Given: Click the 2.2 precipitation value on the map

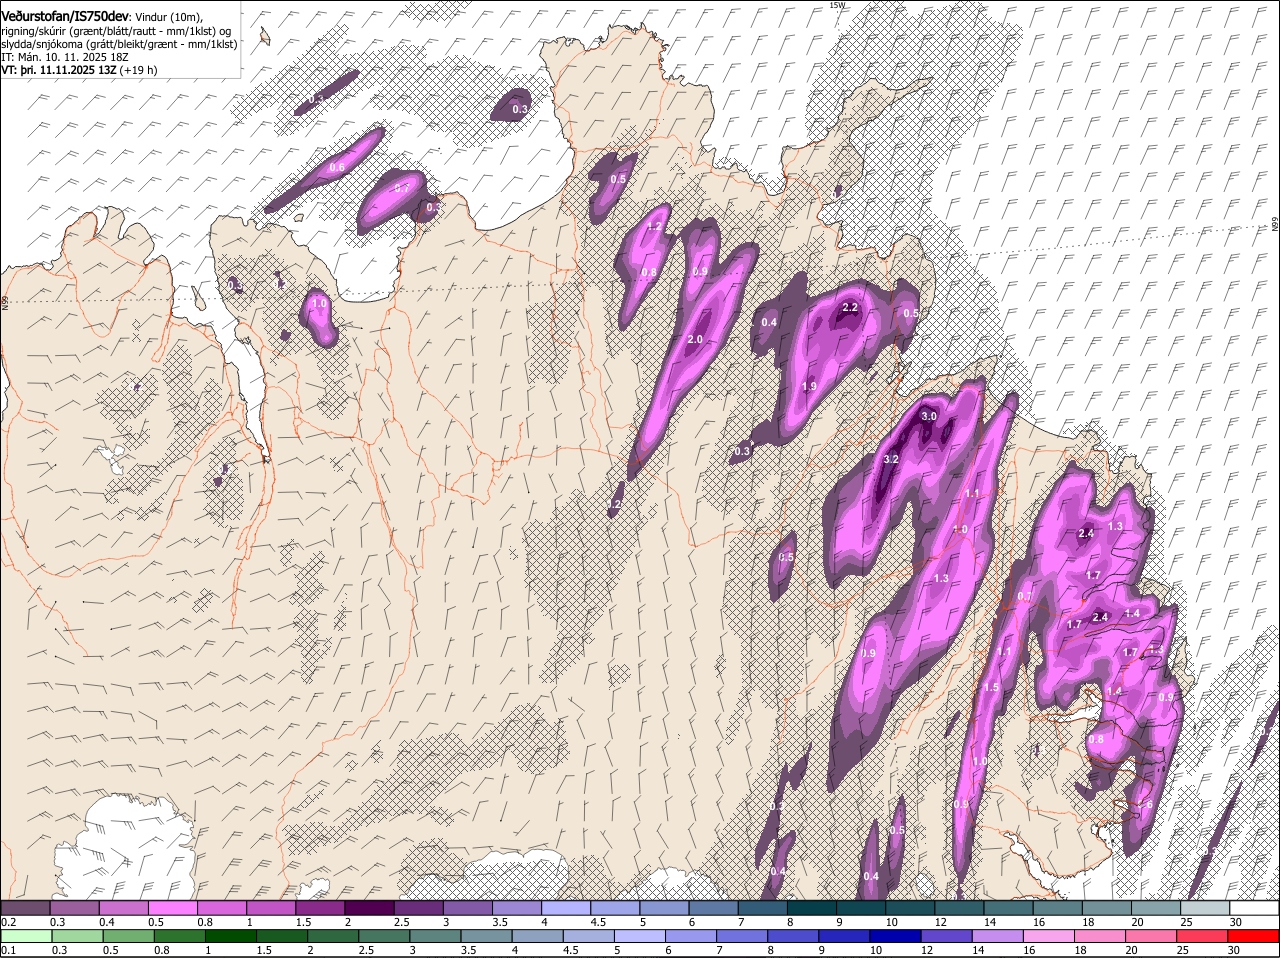Looking at the screenshot, I should click(850, 308).
